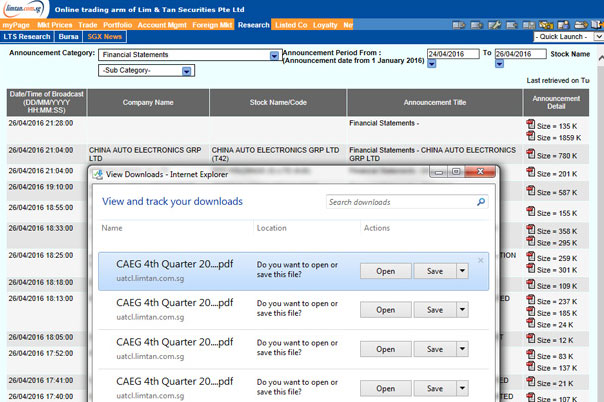Open PDF icon sized 109 K
Viewport: 604px width, 402px height.
[531, 285]
